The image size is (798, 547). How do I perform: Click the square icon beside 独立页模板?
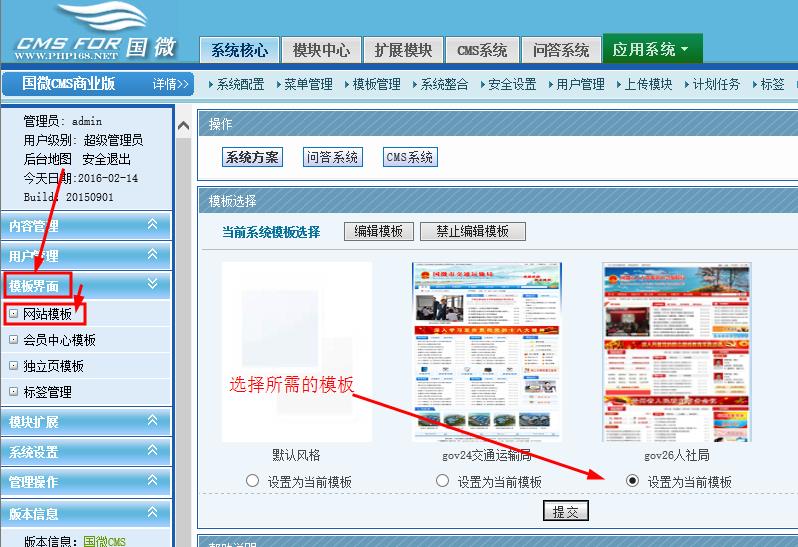(13, 366)
